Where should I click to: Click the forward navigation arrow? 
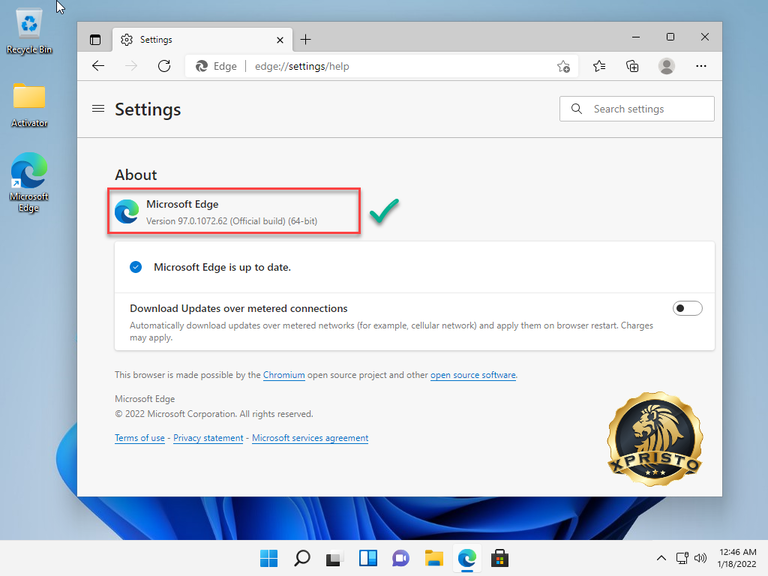click(x=131, y=66)
